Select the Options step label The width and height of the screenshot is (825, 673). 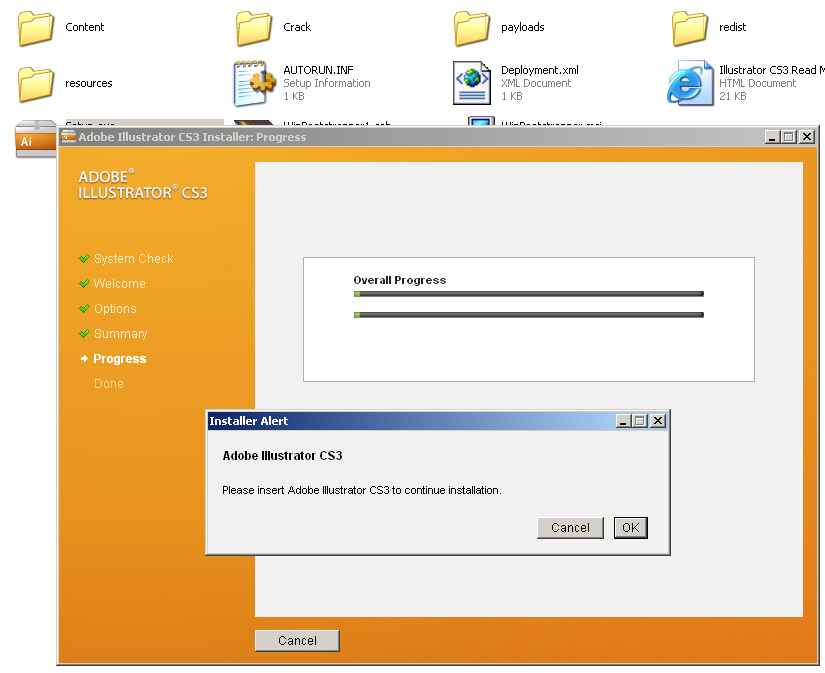[115, 309]
